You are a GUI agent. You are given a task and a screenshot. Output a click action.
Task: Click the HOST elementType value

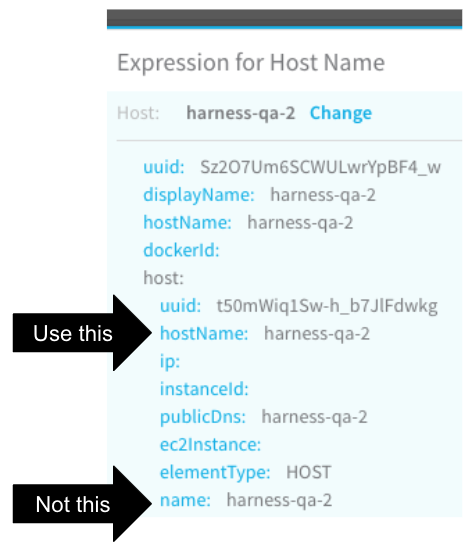(308, 472)
